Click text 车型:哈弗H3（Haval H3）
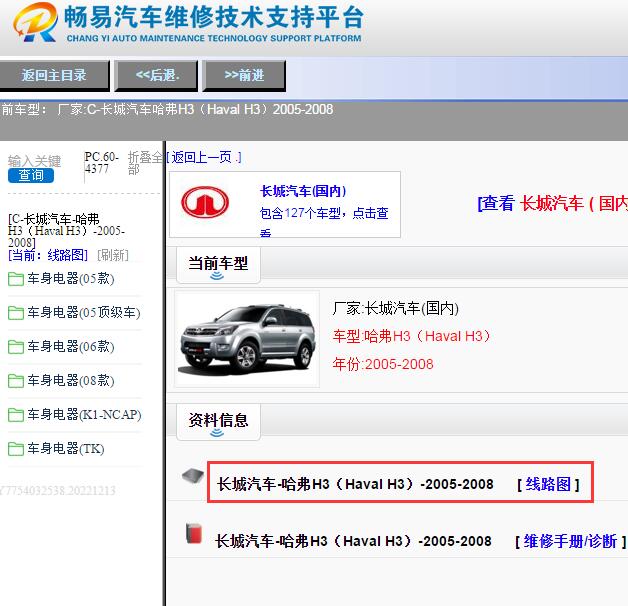Screen dimensions: 628x606 412,336
